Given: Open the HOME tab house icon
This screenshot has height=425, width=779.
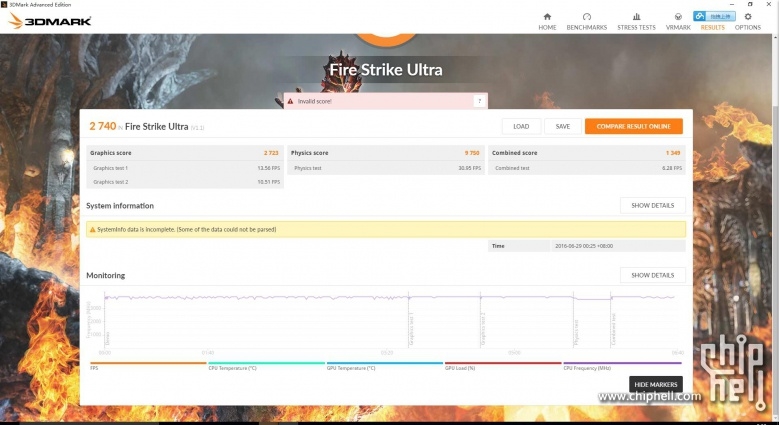Looking at the screenshot, I should [547, 16].
